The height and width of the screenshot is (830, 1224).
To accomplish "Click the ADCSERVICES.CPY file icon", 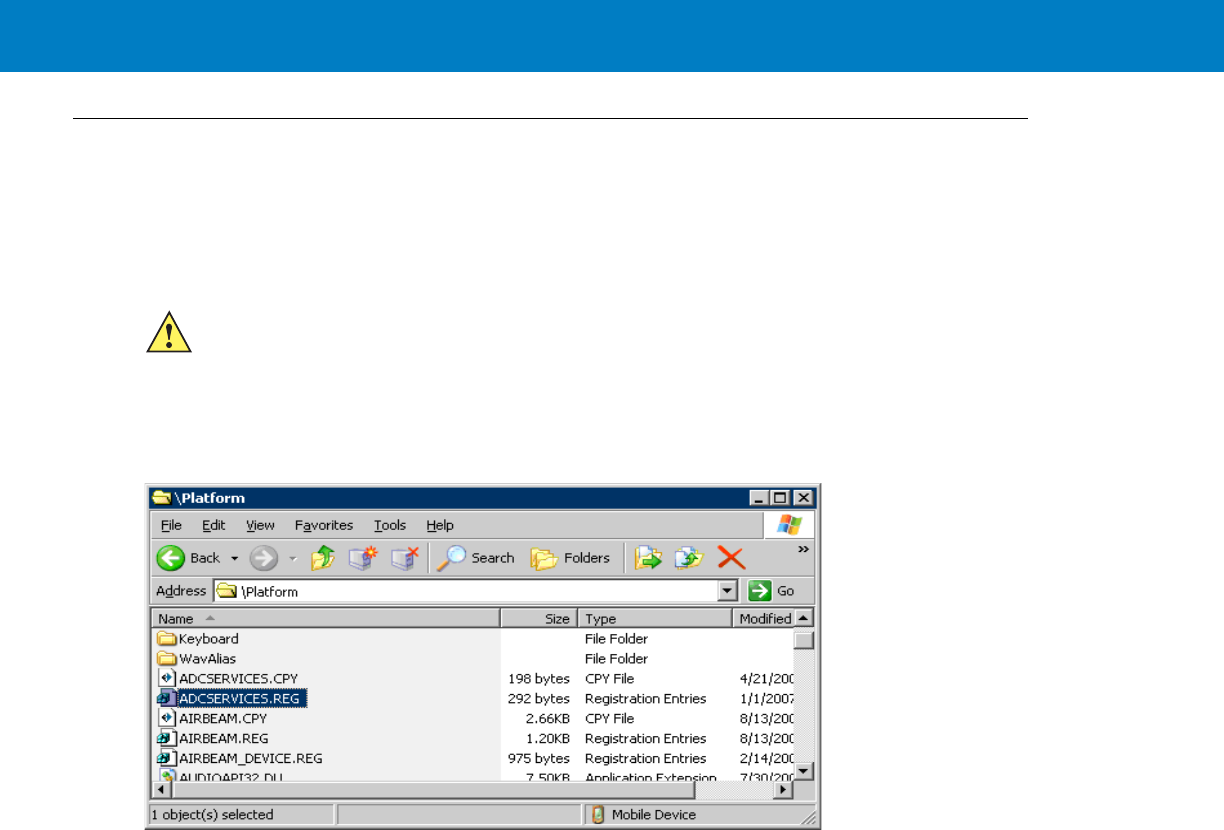I will coord(167,679).
